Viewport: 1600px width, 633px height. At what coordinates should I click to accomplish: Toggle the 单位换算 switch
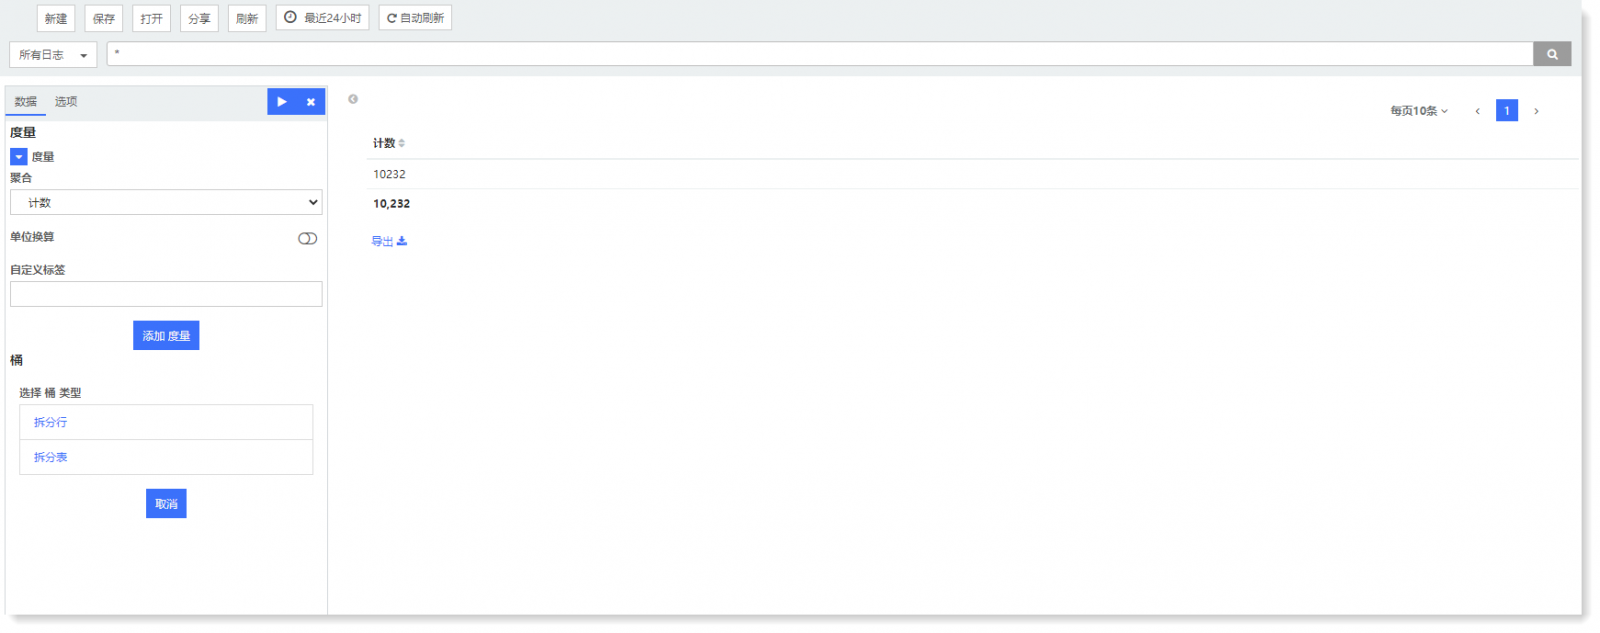[x=307, y=238]
